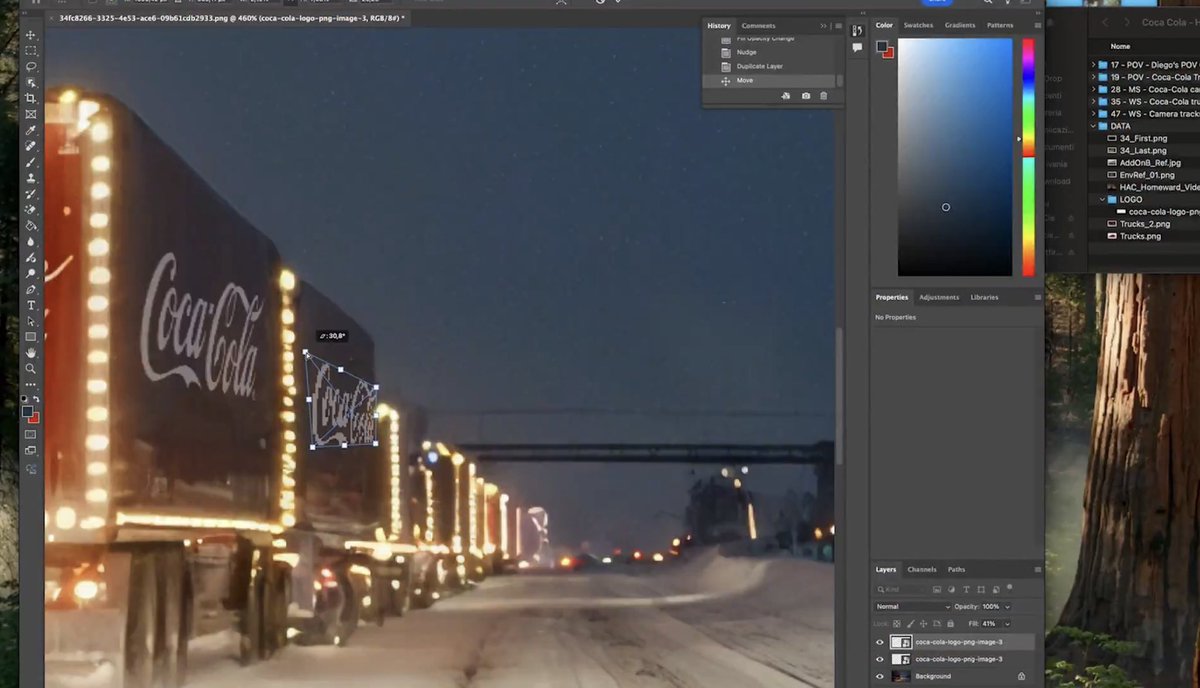The height and width of the screenshot is (688, 1200).
Task: Hide the second coca-cola-logo-png-image-3 layer
Action: pyautogui.click(x=880, y=659)
